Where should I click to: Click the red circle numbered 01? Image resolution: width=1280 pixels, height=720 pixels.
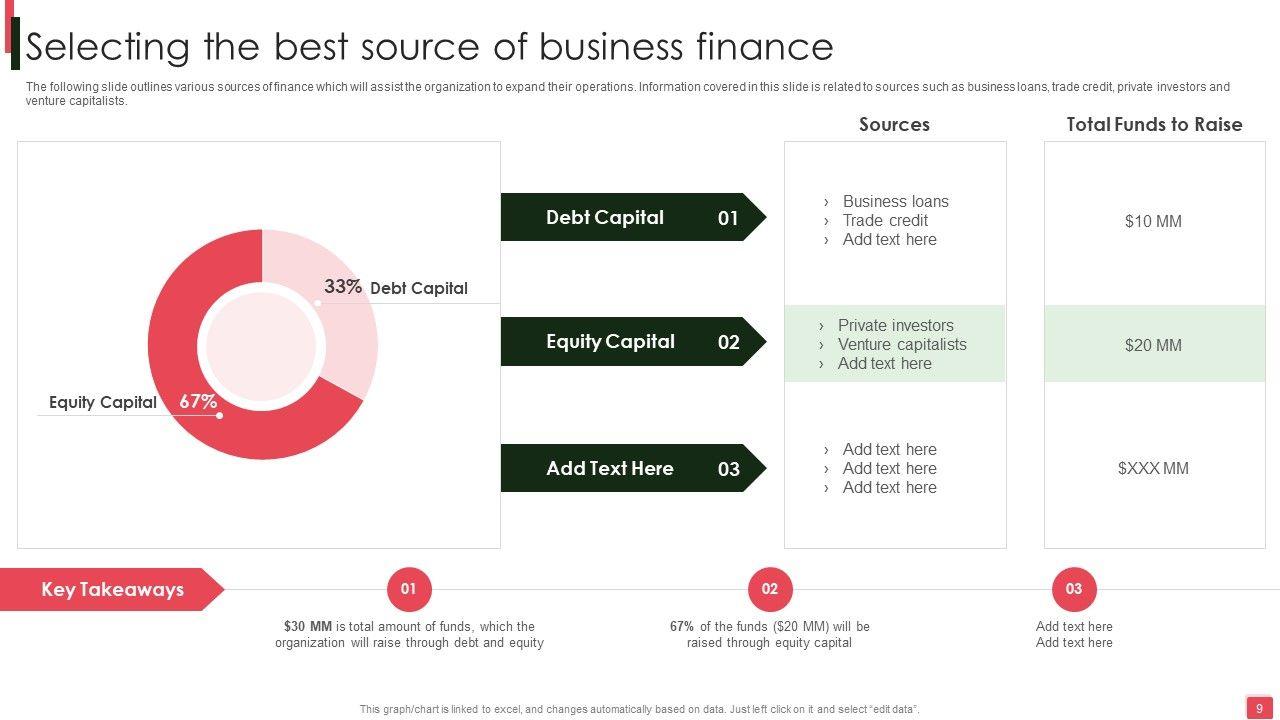[x=408, y=589]
